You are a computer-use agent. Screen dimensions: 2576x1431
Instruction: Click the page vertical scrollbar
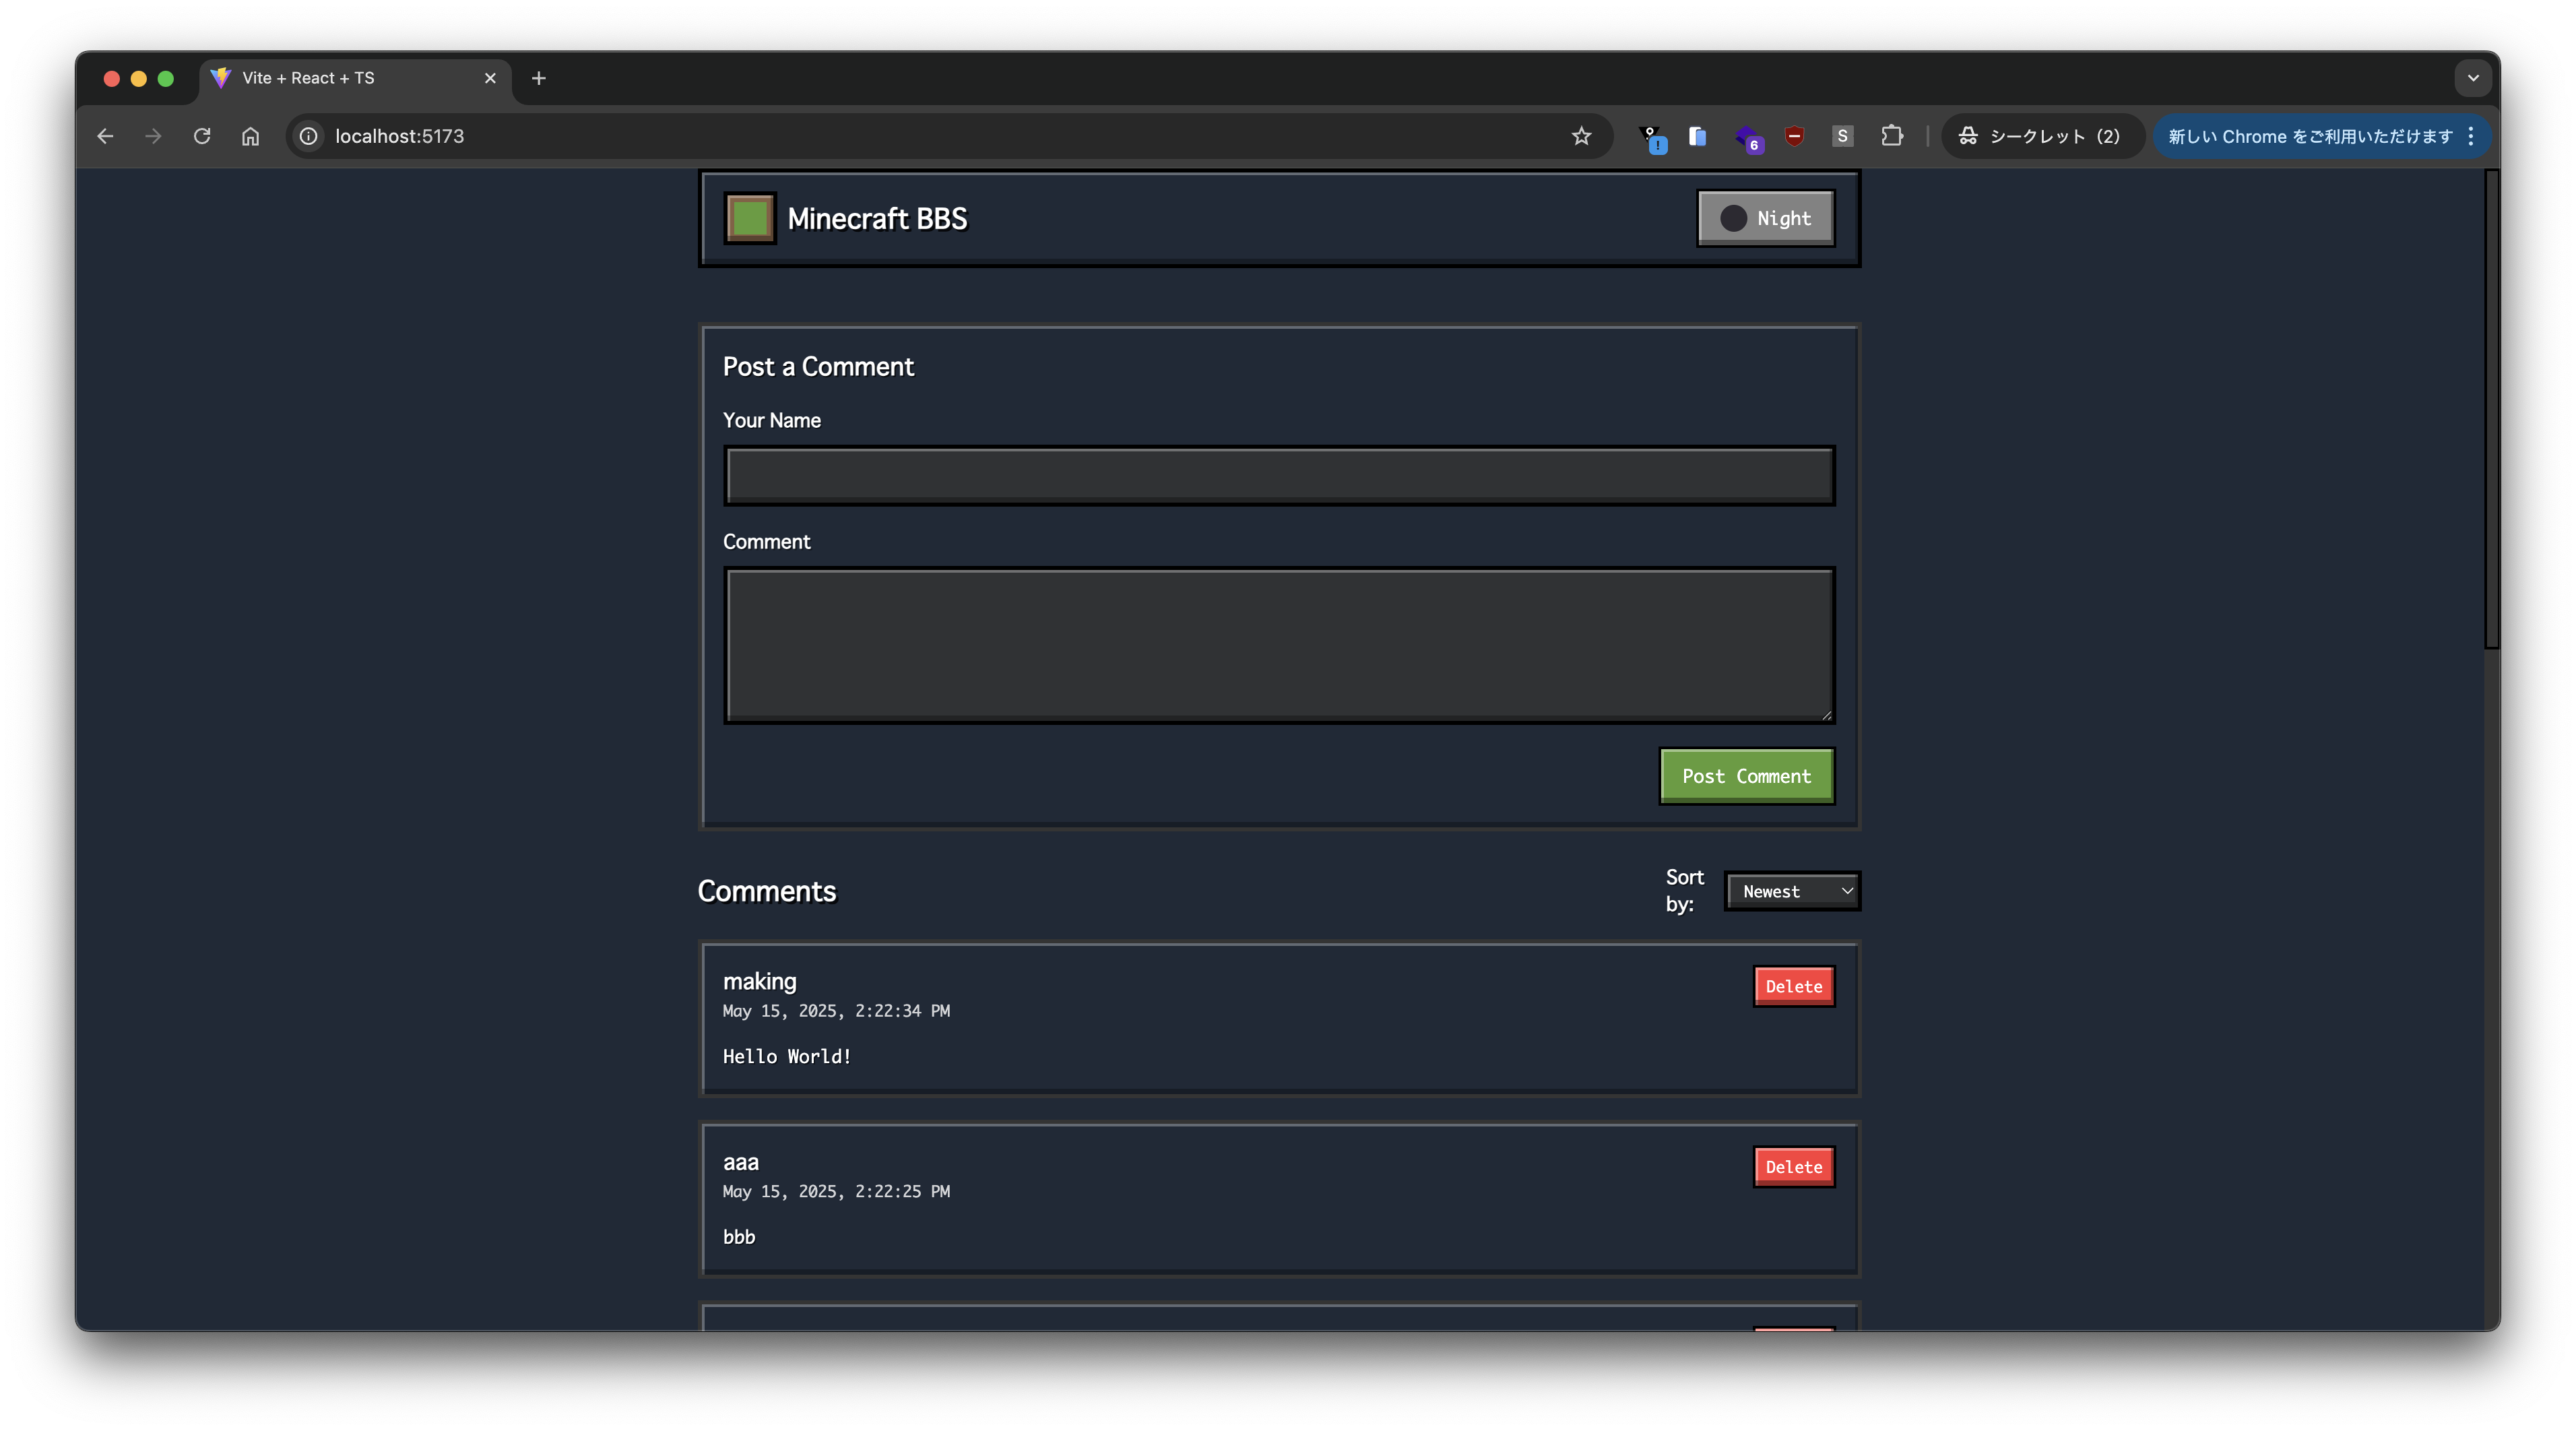point(2491,410)
